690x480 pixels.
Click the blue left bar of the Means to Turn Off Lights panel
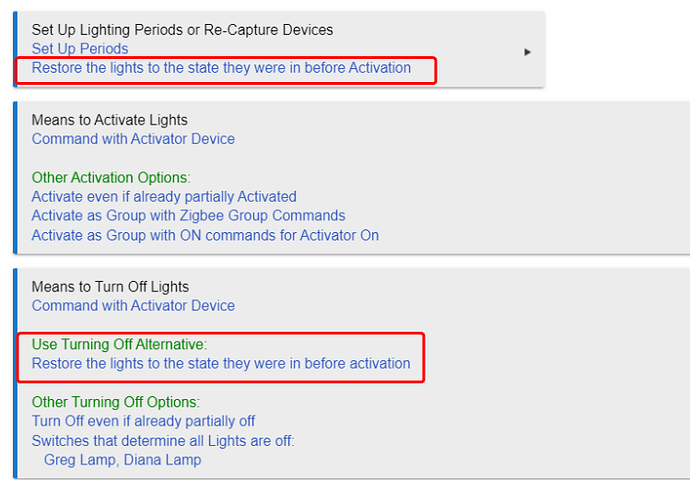point(15,373)
